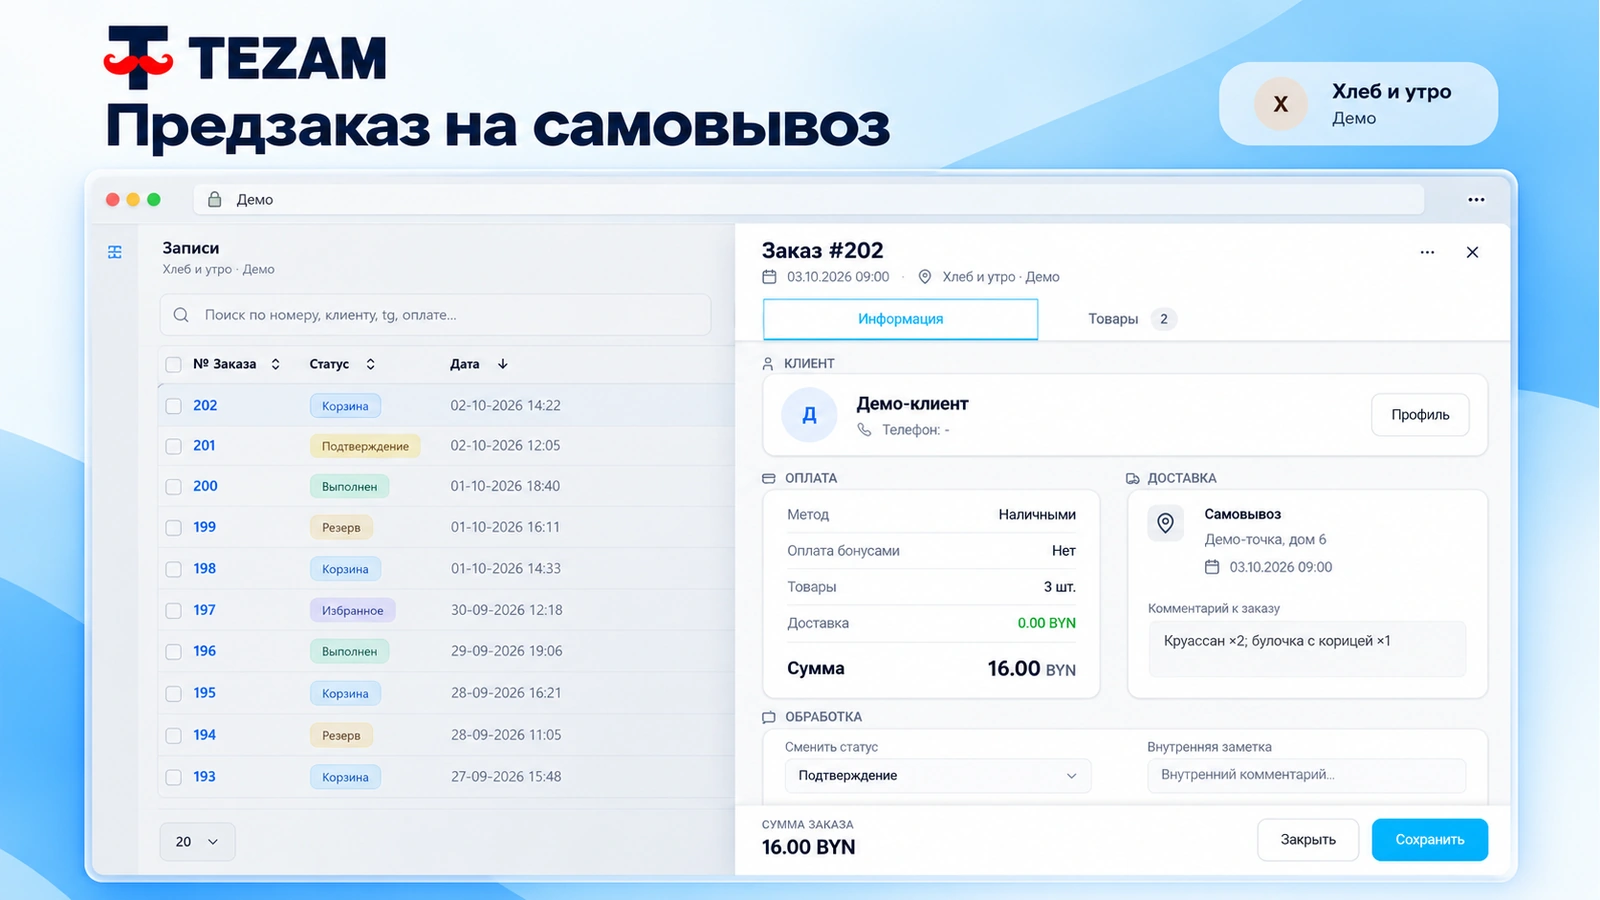Sort by status column arrows
1600x900 pixels.
[x=370, y=364]
